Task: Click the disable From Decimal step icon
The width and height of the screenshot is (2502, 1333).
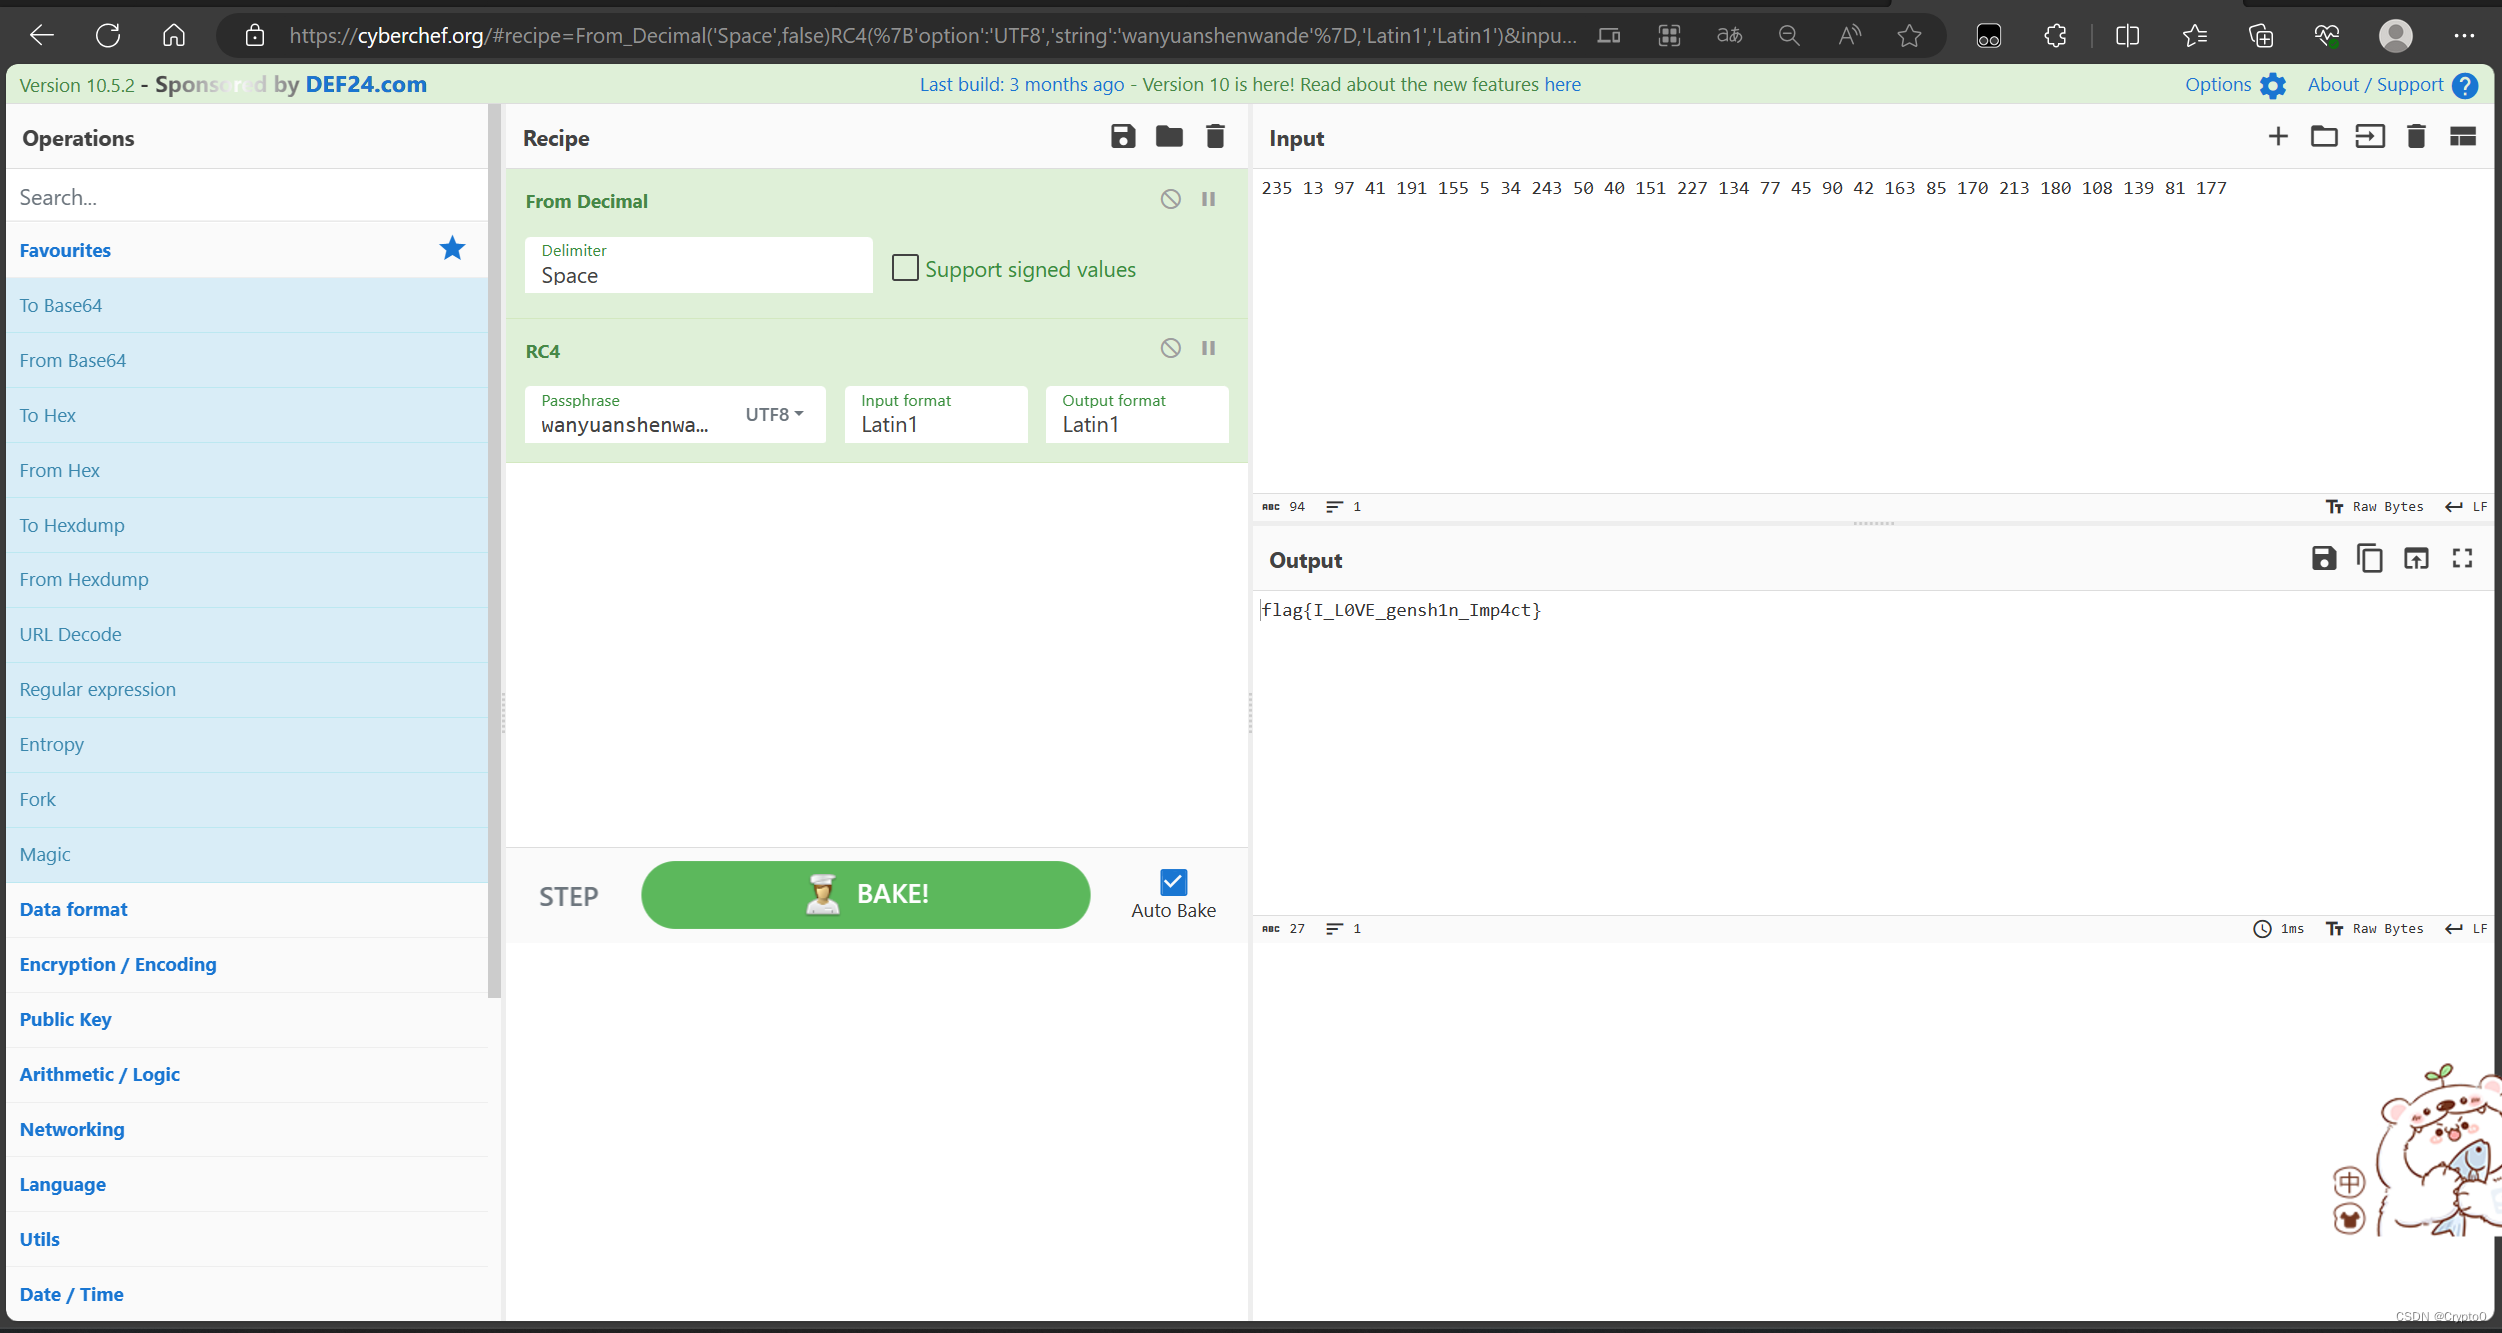Action: click(x=1172, y=198)
